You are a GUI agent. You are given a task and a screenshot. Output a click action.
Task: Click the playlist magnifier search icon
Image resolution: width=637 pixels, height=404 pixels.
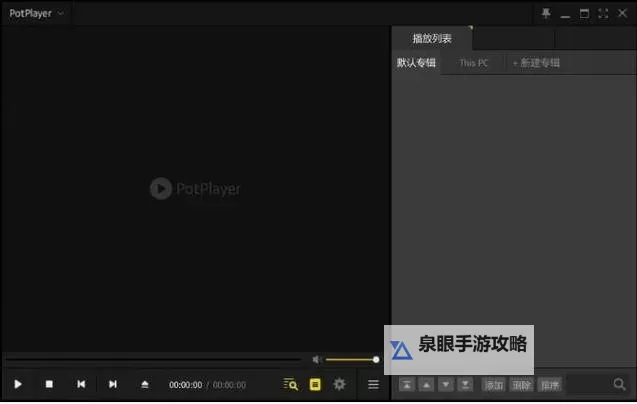(x=619, y=384)
